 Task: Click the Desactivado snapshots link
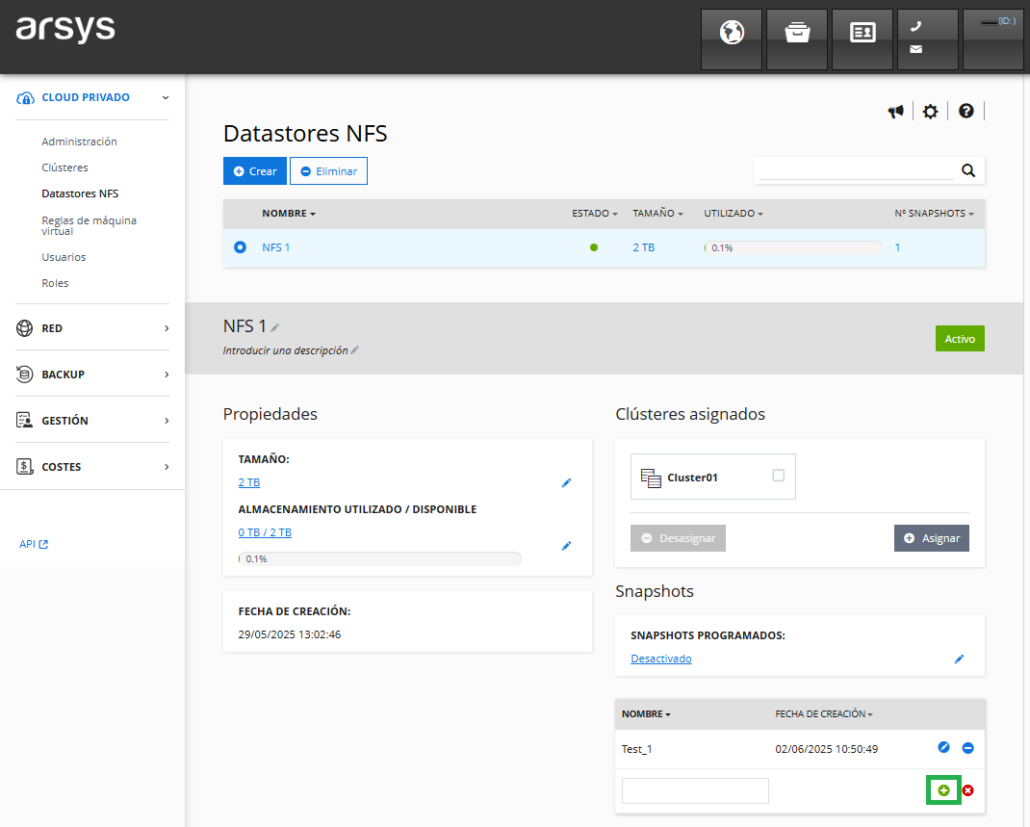661,659
